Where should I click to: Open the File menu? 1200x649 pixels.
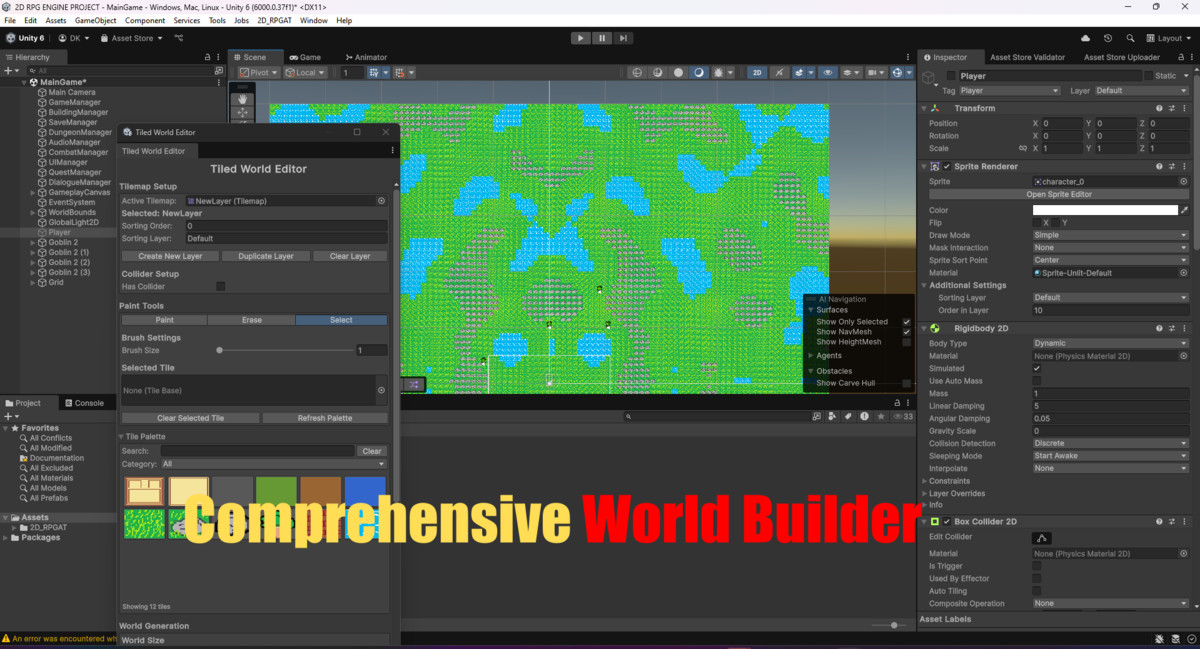click(x=10, y=20)
